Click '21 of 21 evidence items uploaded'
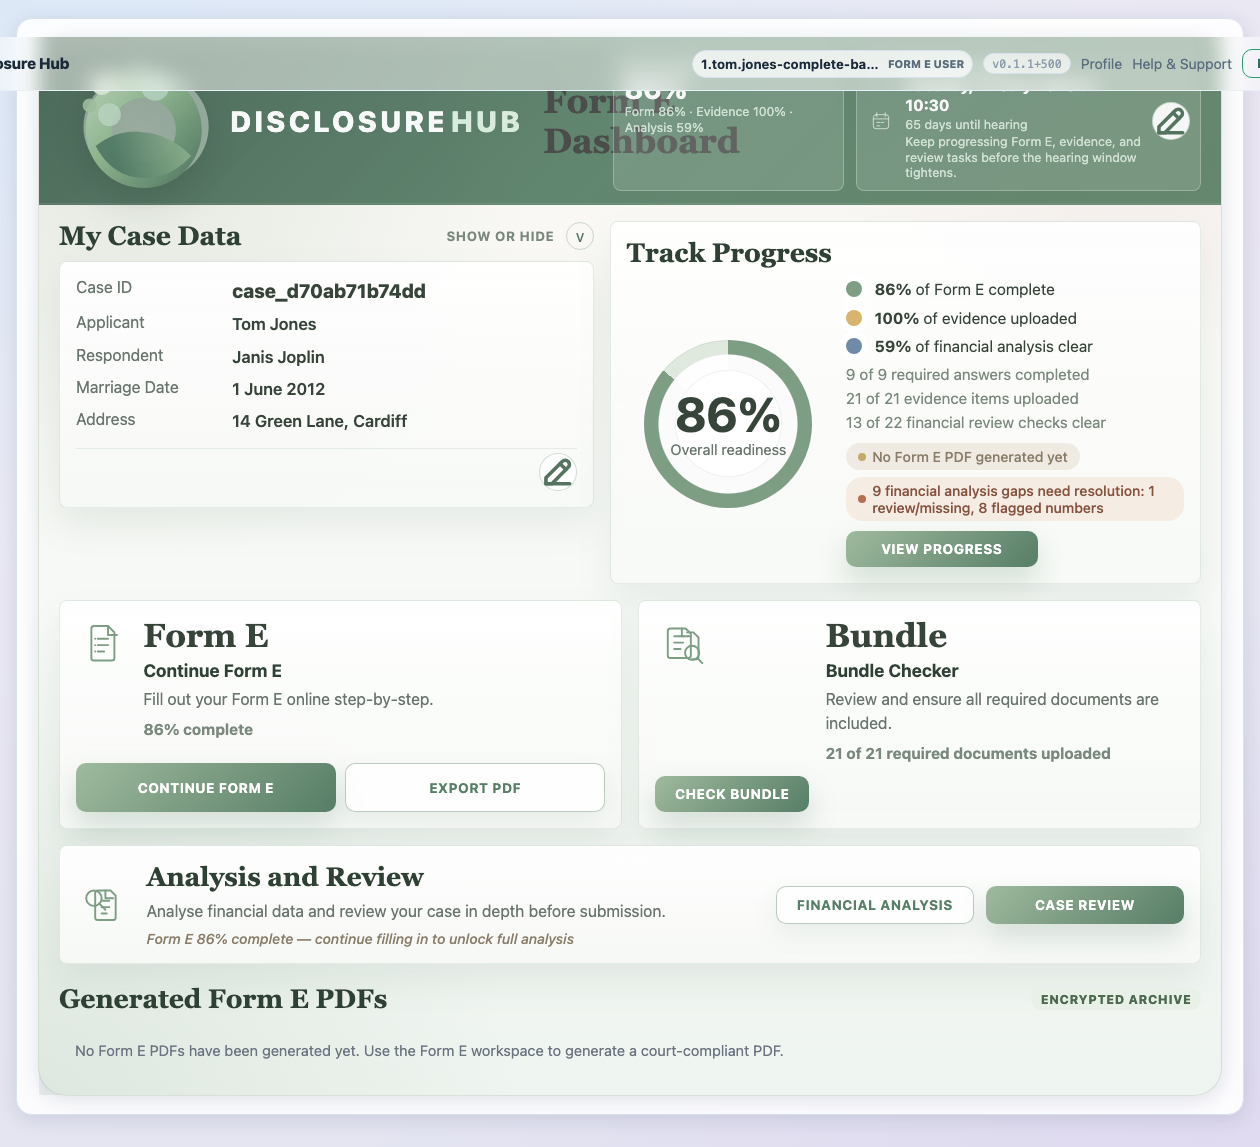 tap(962, 398)
